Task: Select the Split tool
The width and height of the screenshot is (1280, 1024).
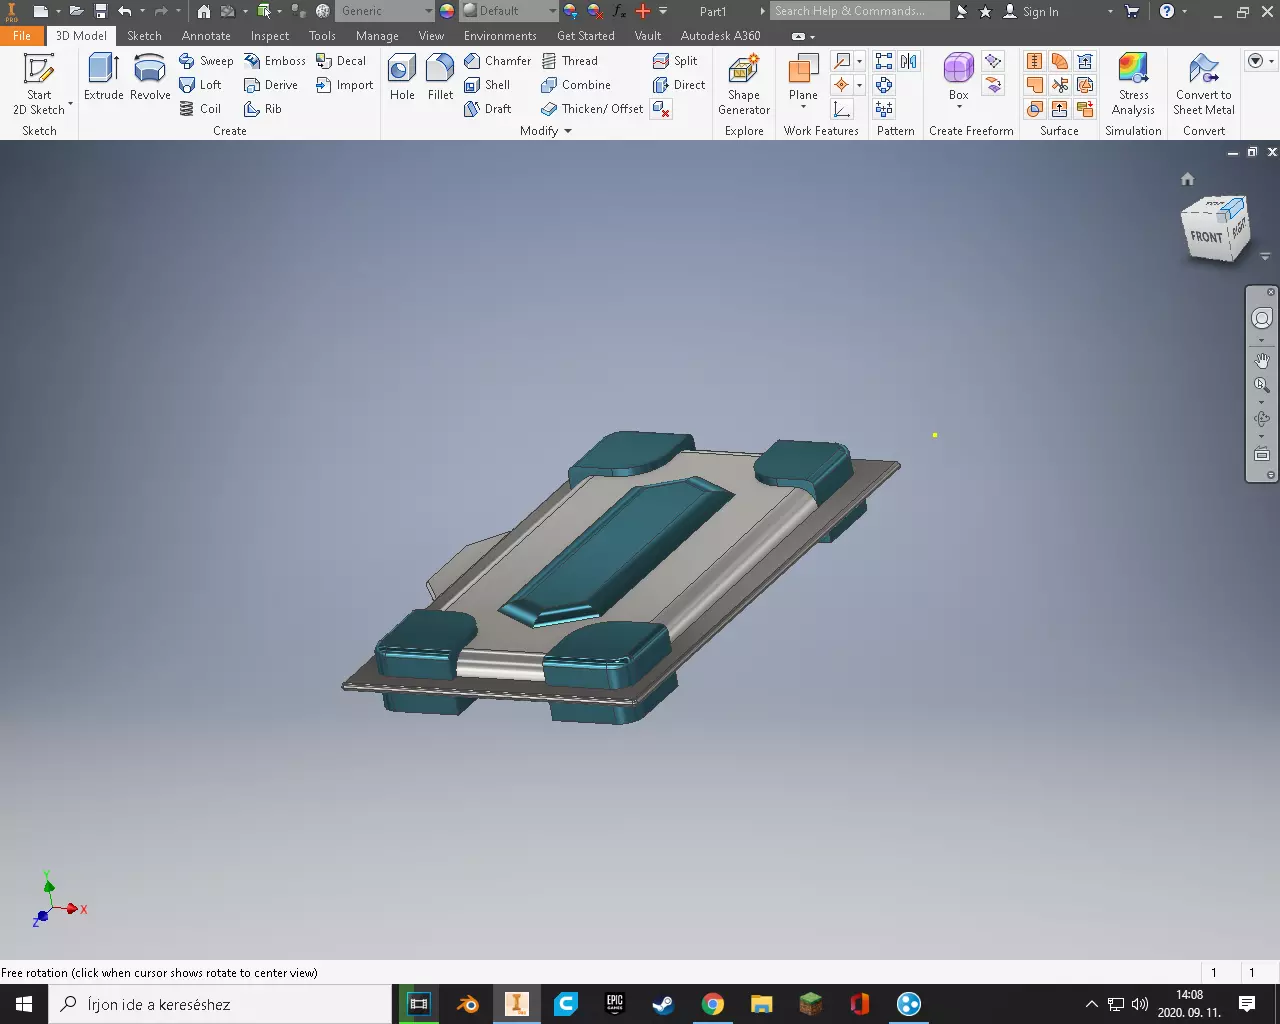Action: click(x=675, y=61)
